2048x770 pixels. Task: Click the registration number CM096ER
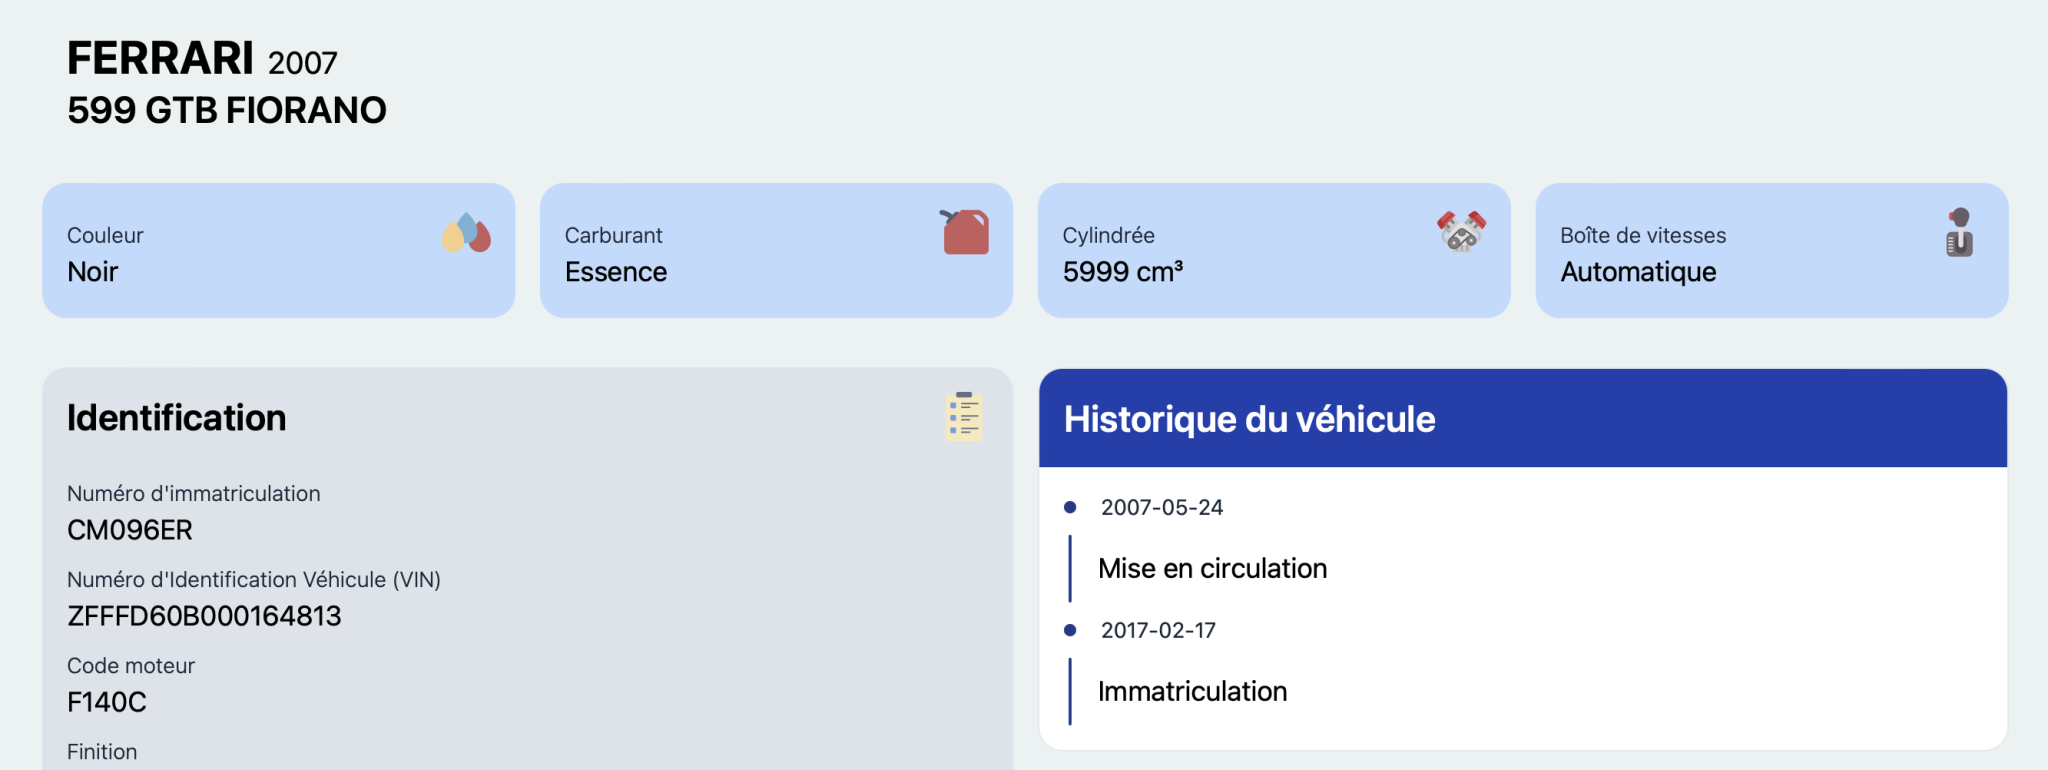pos(130,530)
